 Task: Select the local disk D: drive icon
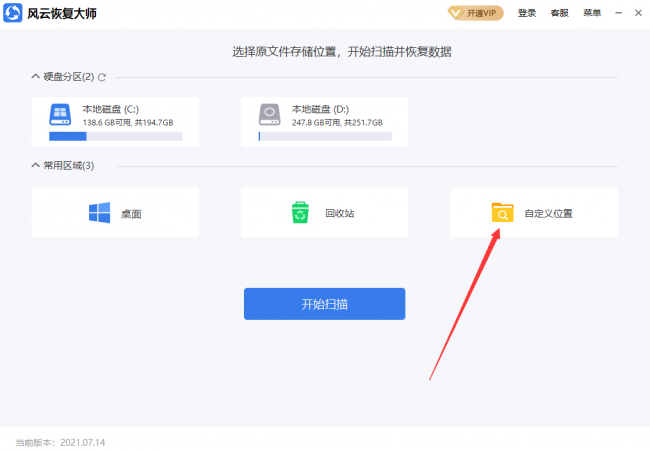click(x=269, y=114)
